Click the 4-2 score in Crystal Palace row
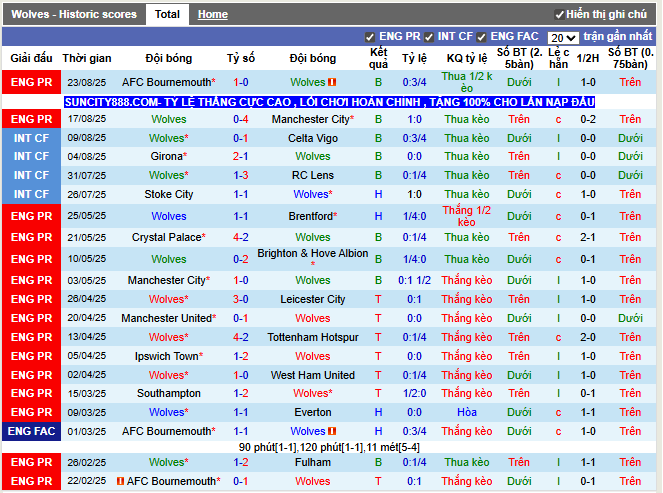 coord(241,237)
